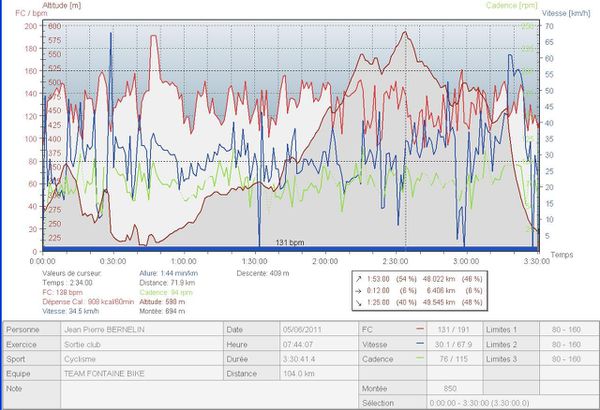The width and height of the screenshot is (600, 410).
Task: Click the uphill arrow icon in summary box
Action: pos(358,279)
